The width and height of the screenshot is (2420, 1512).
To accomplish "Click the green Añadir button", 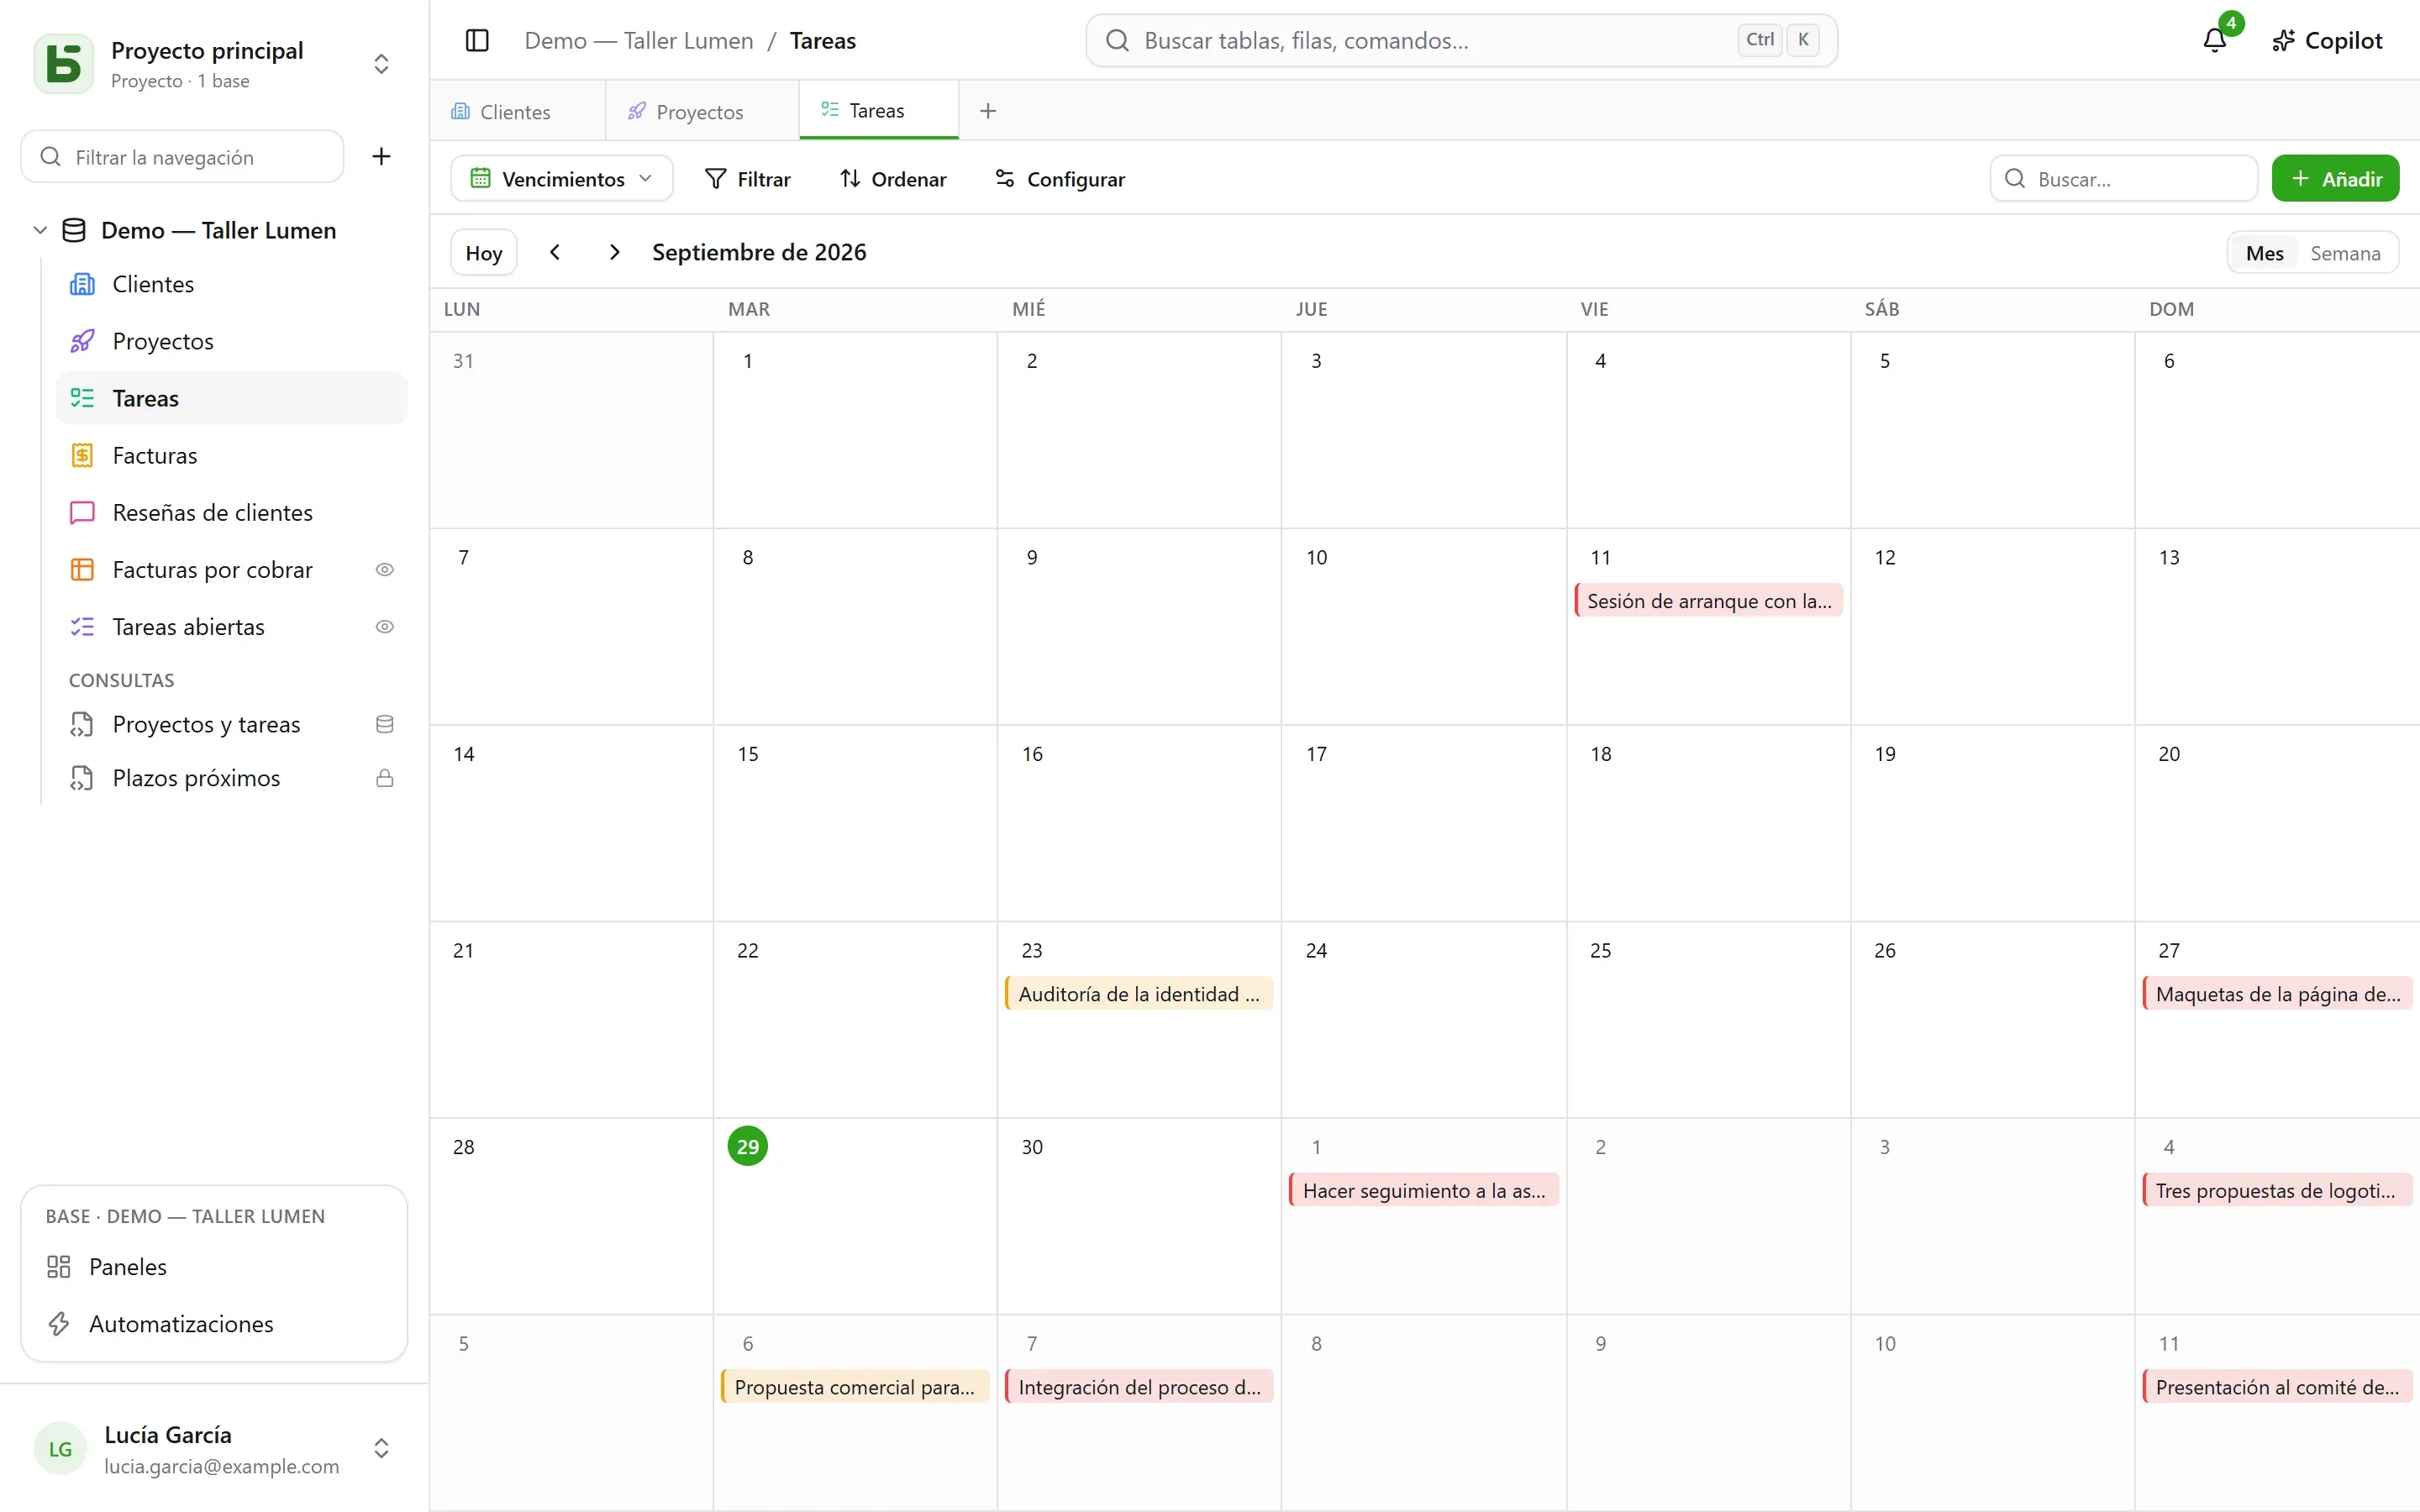I will point(2335,179).
